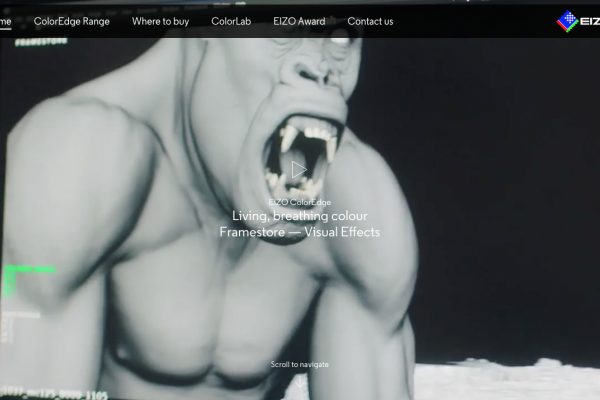600x400 pixels.
Task: Play the Framestore video
Action: pos(299,169)
